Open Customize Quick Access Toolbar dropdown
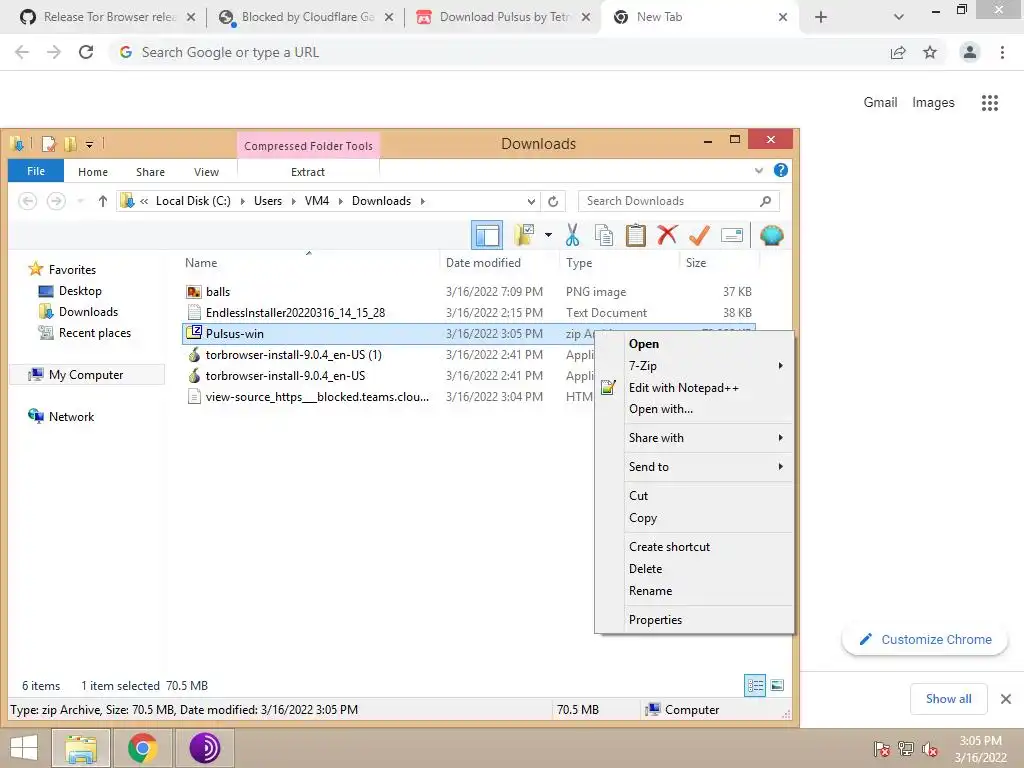 89,144
